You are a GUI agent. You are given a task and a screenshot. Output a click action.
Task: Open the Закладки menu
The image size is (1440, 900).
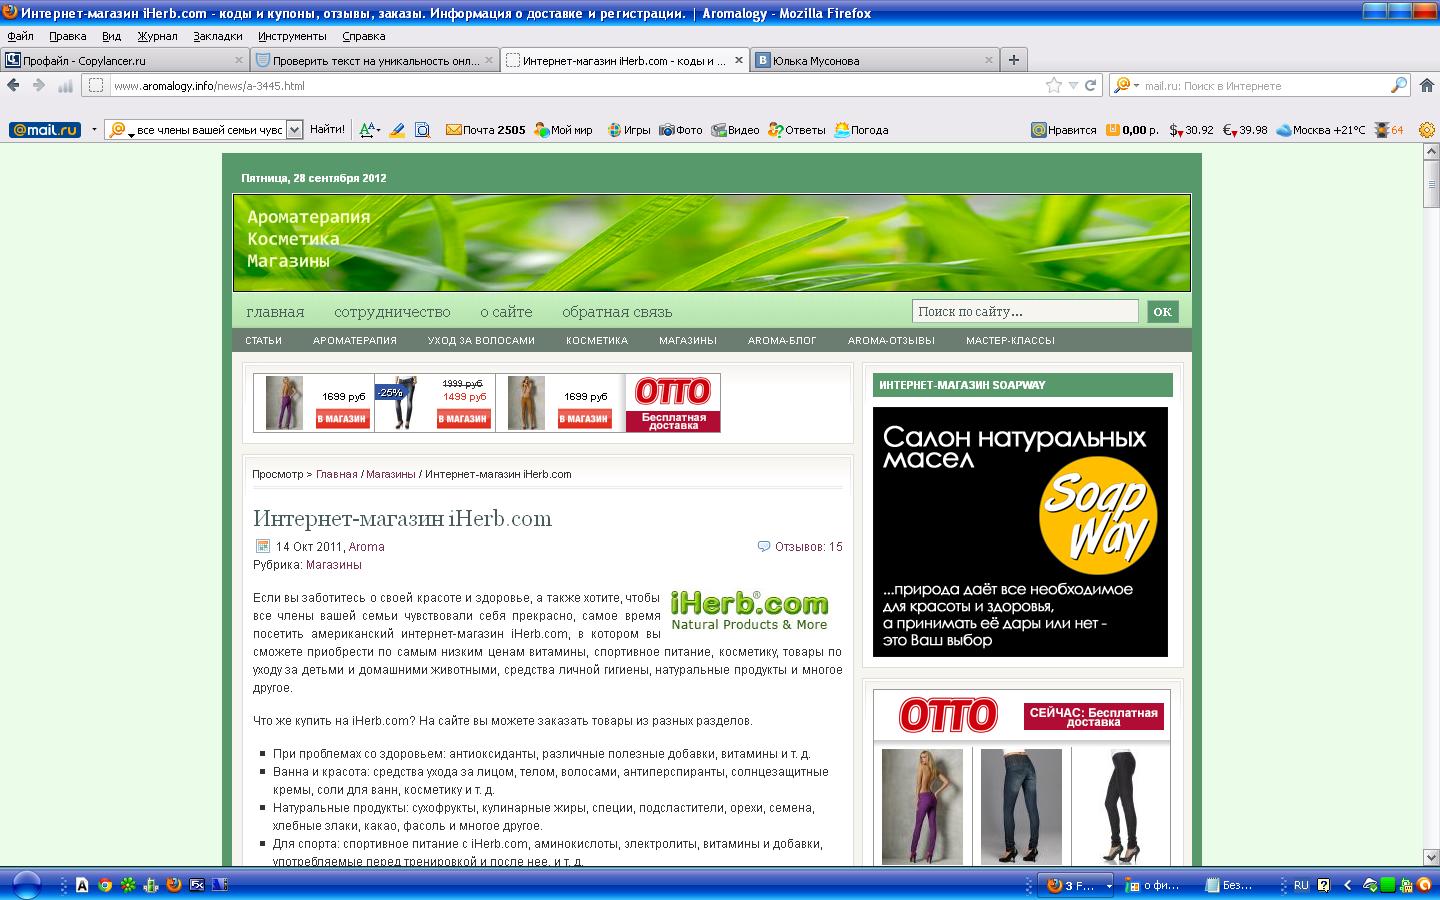point(217,36)
